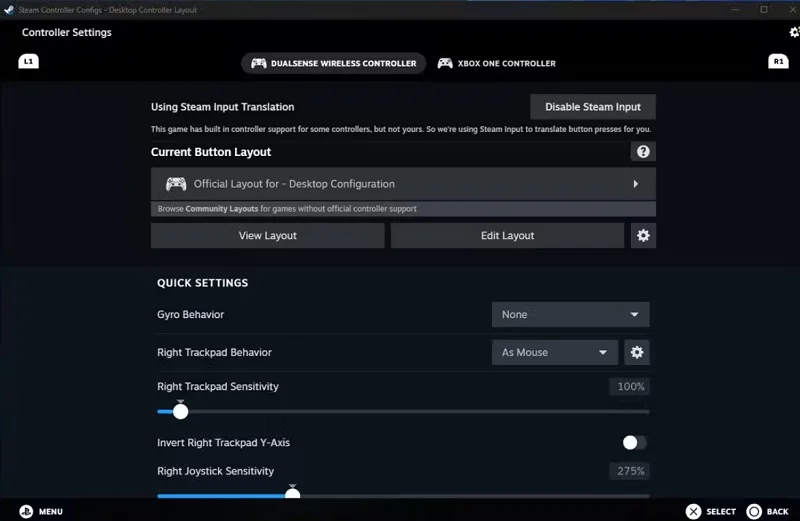Viewport: 800px width, 521px height.
Task: Click the help question mark icon
Action: (643, 152)
